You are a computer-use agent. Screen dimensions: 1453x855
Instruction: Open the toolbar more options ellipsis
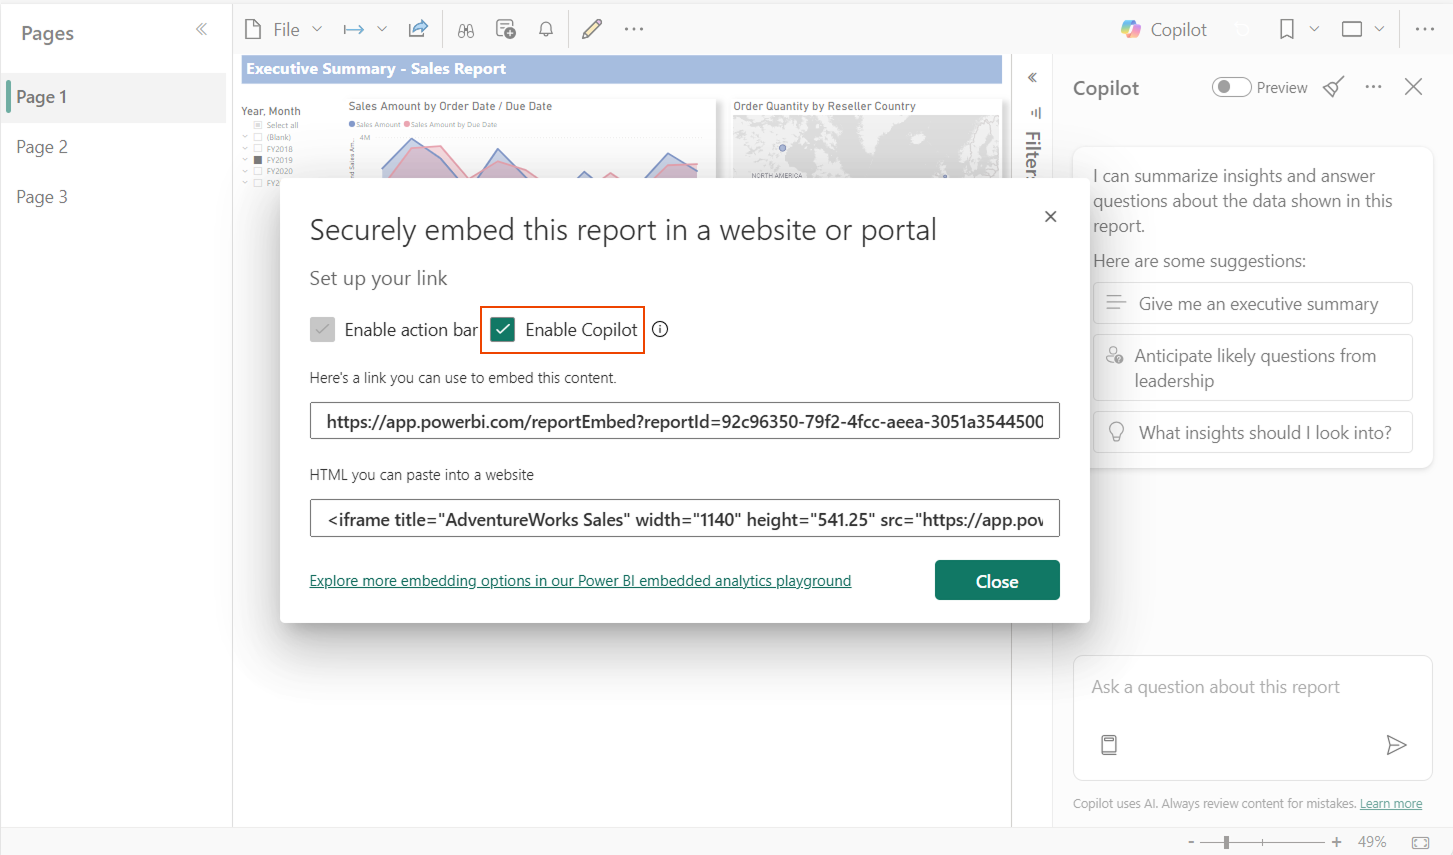coord(634,29)
